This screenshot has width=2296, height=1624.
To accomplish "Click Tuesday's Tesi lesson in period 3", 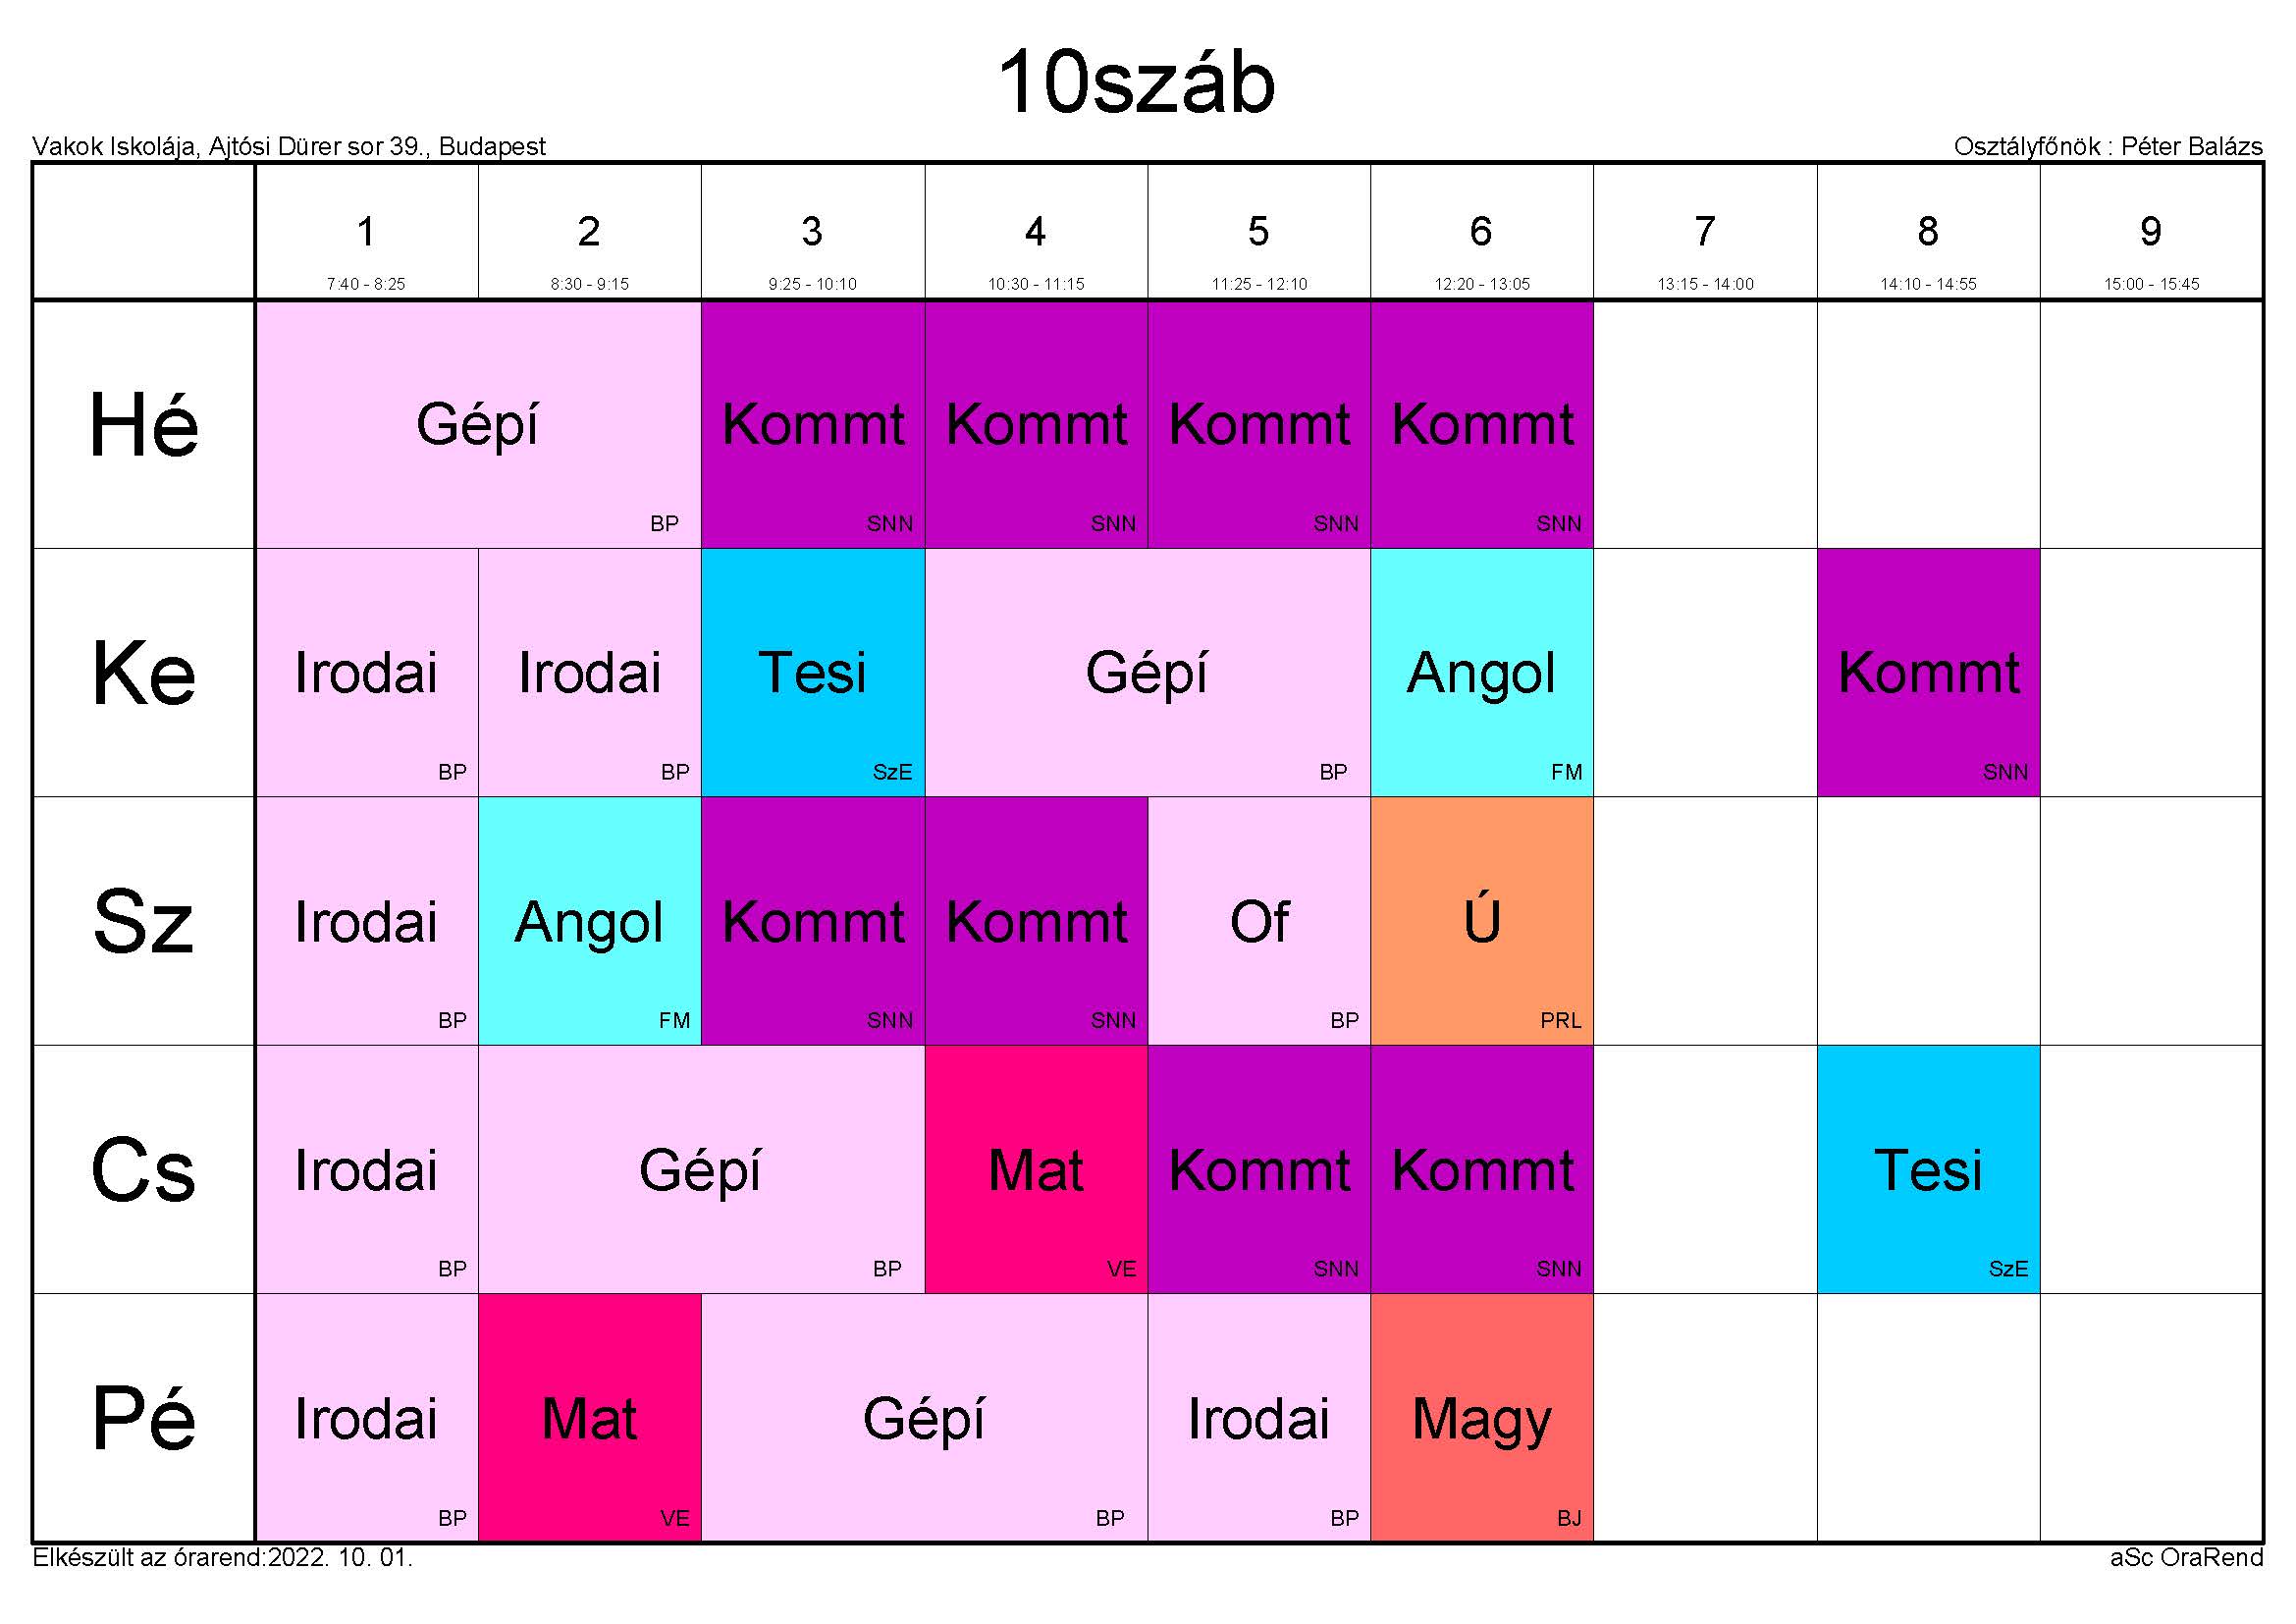I will tap(812, 672).
